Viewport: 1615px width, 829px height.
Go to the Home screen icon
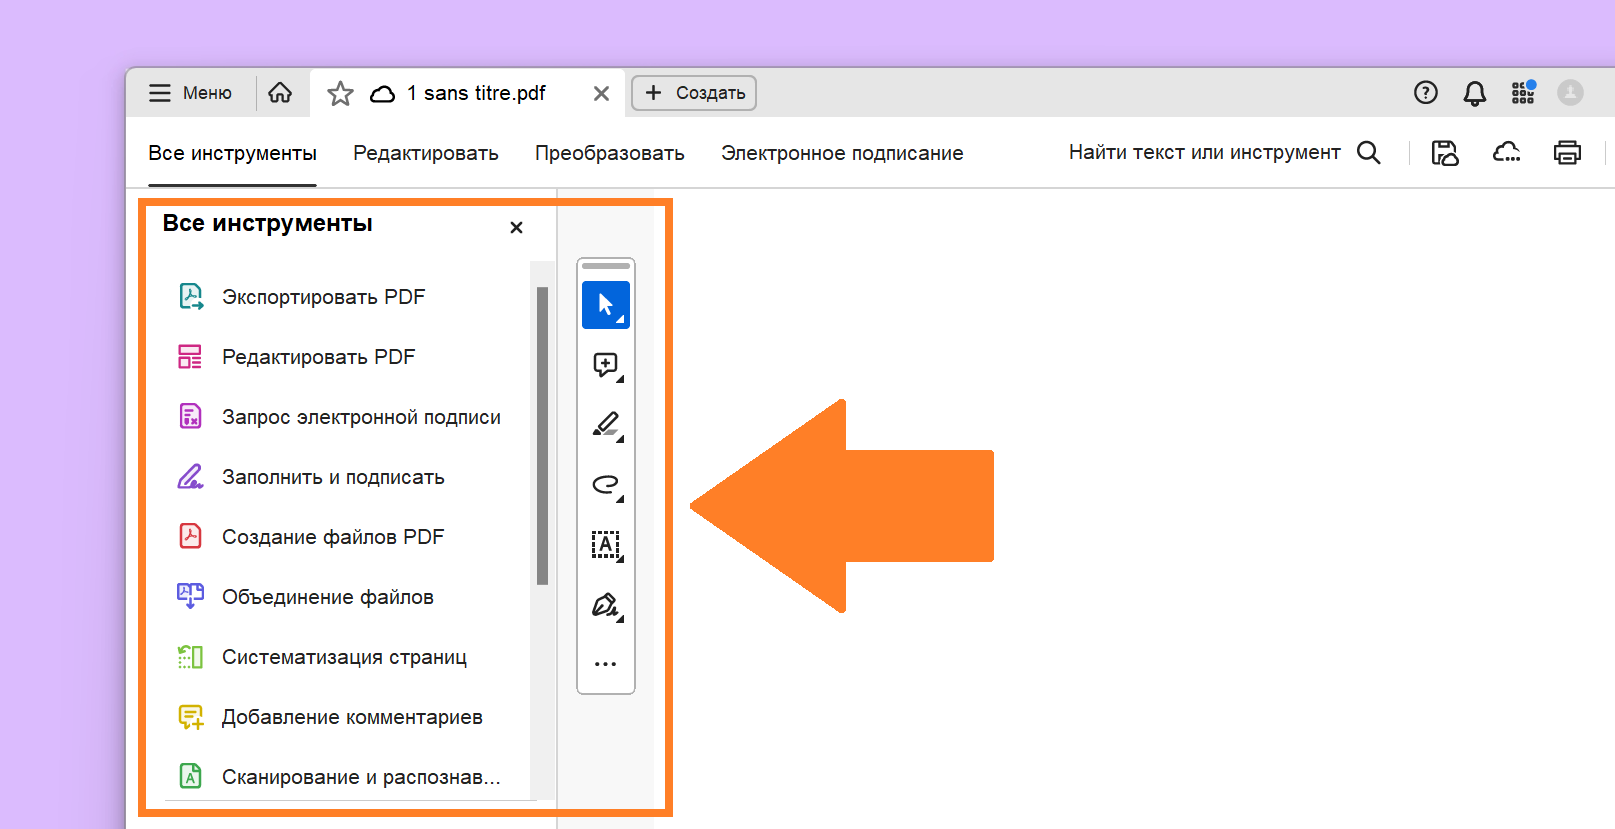tap(280, 93)
